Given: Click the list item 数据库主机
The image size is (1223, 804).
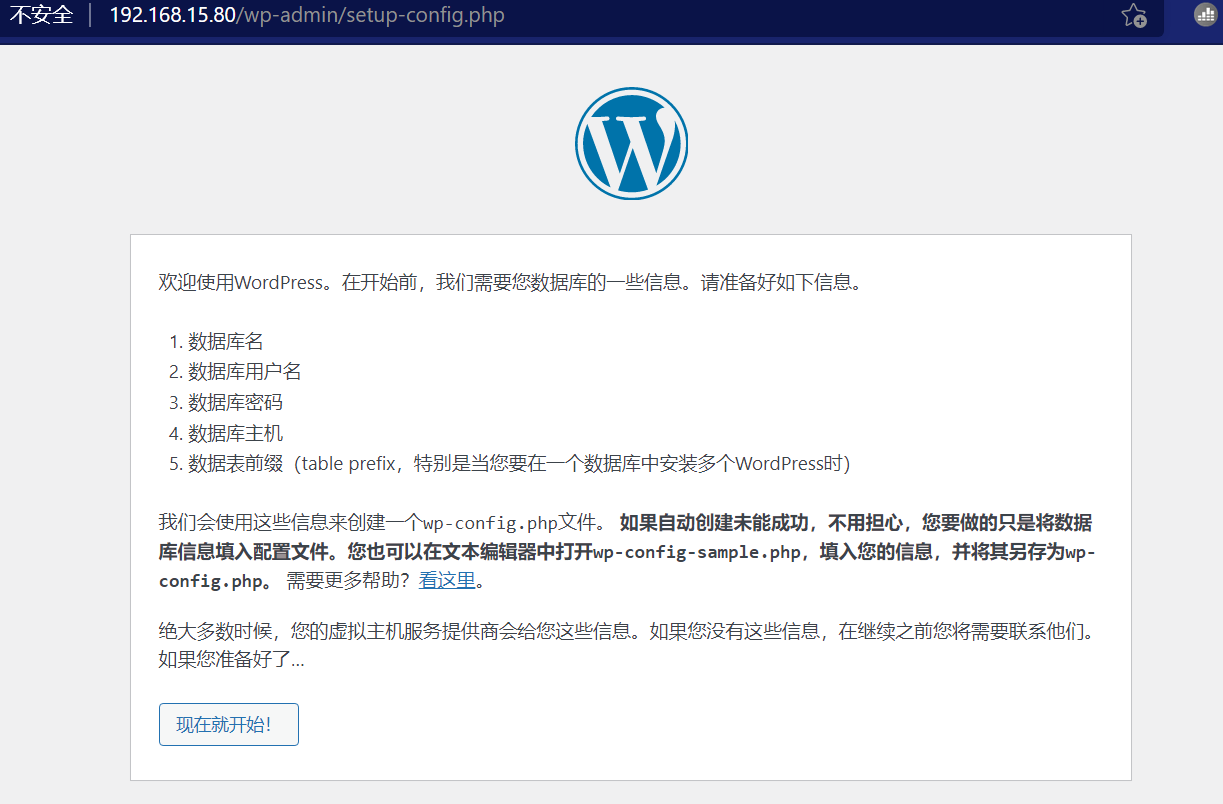Looking at the screenshot, I should (235, 434).
